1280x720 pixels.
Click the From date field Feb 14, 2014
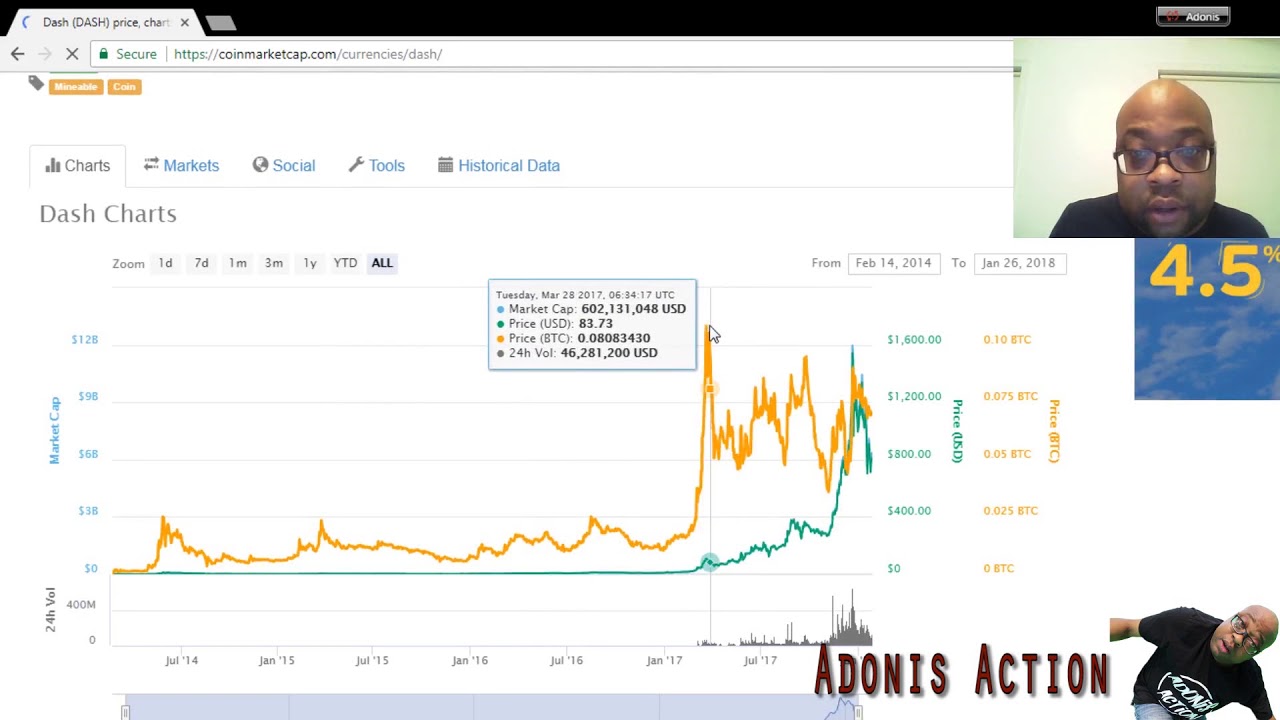tap(893, 263)
